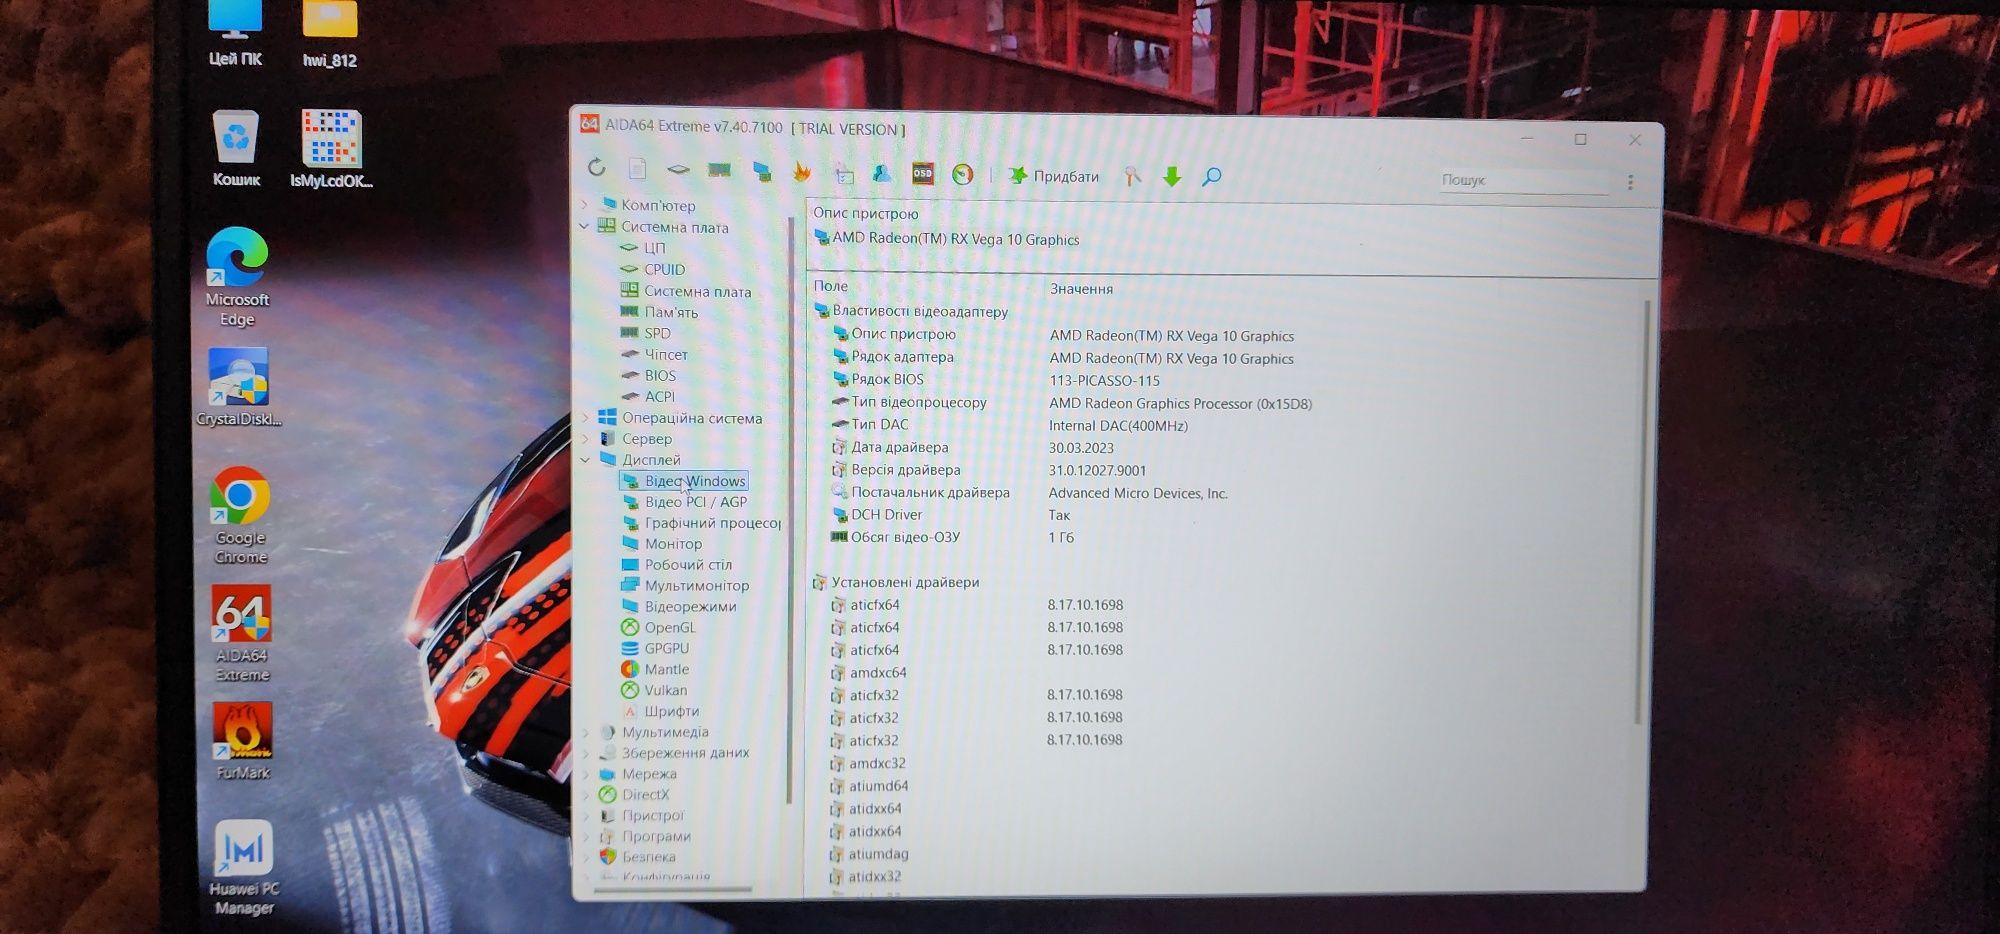Expand the Збереження даних tree node
This screenshot has width=2000, height=934.
585,752
